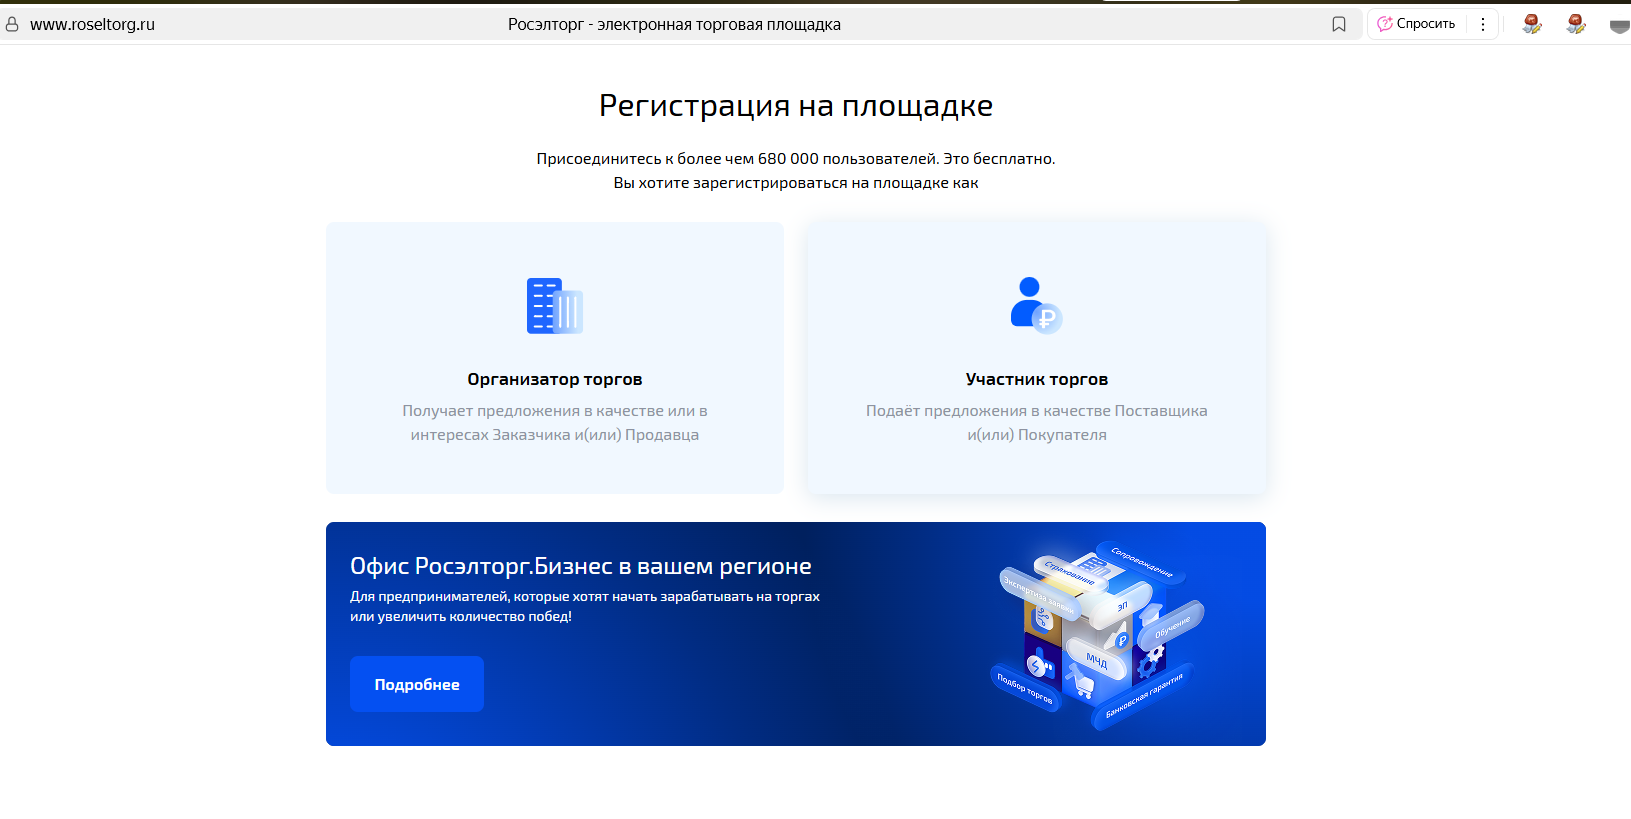Open the three-dot menu beside Спросить
Viewport: 1631px width, 819px height.
[1483, 24]
